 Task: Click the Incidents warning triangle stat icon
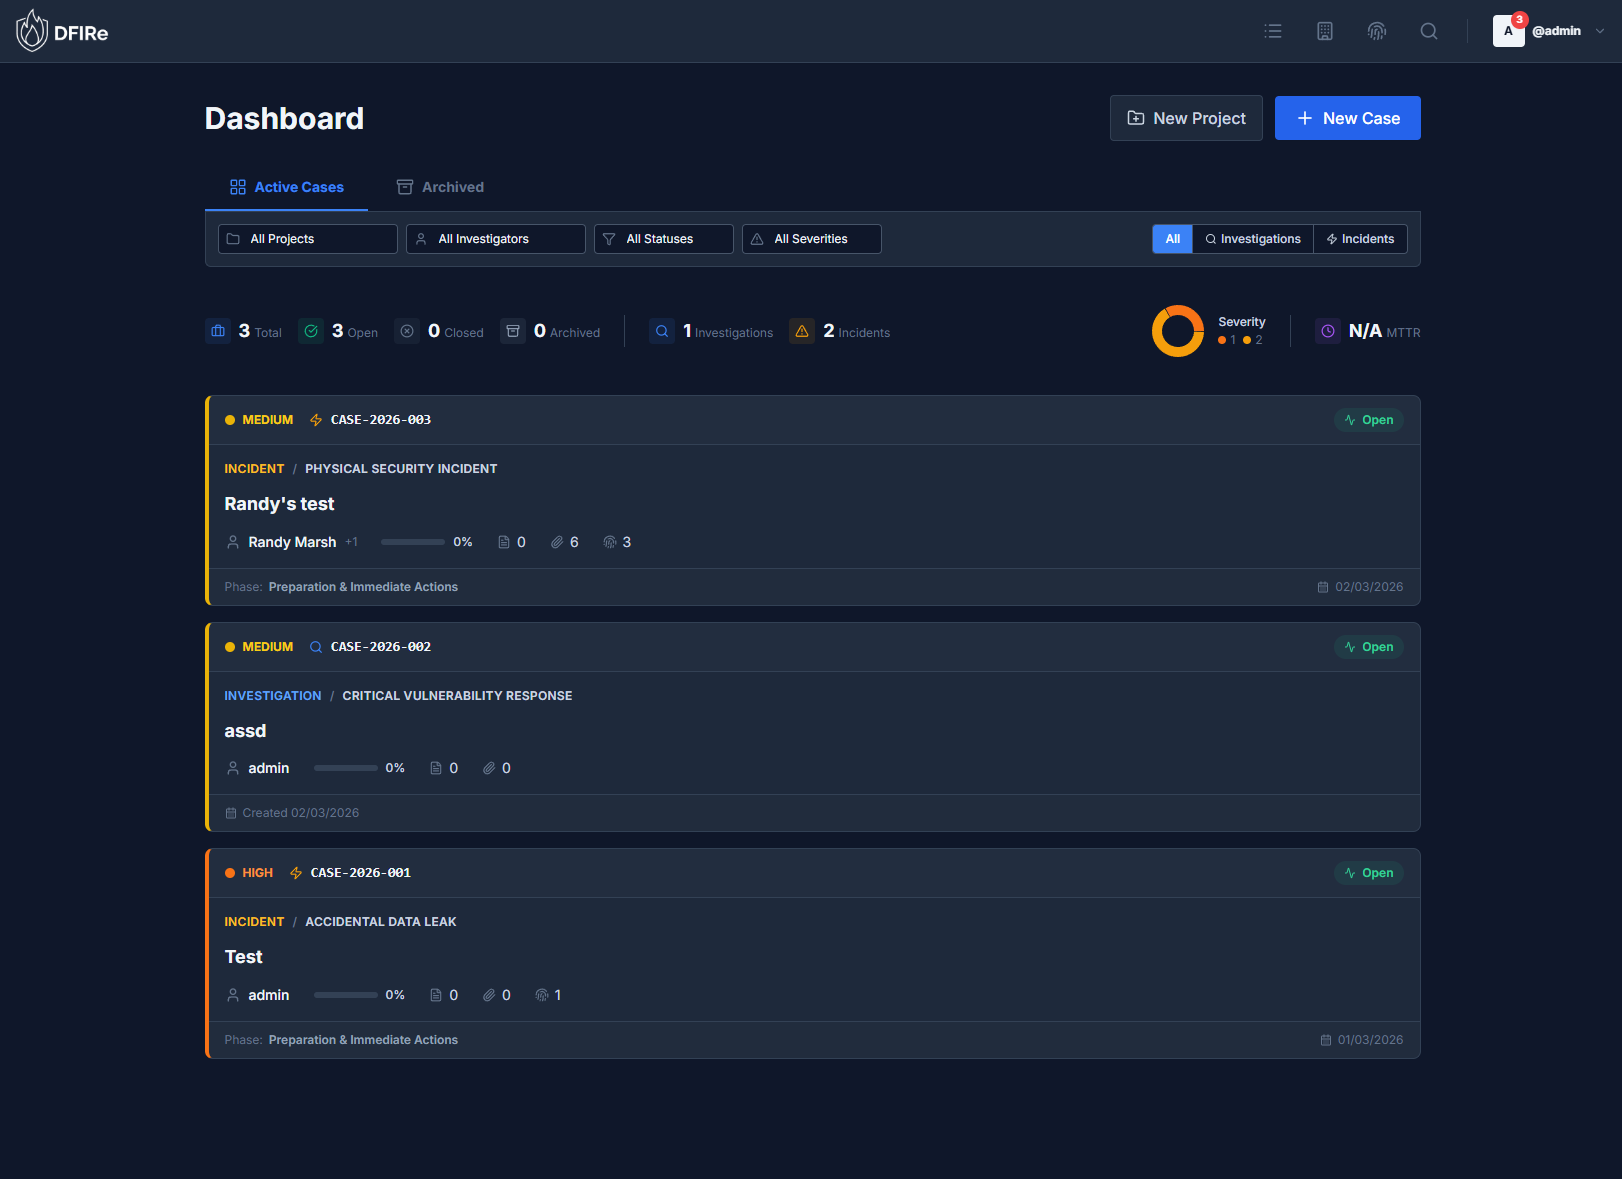[802, 331]
